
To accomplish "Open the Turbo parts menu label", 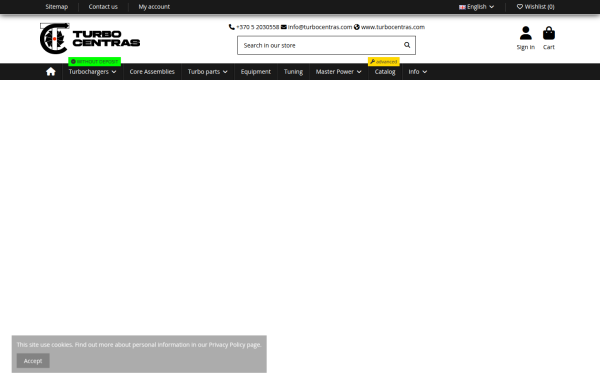I will [204, 72].
